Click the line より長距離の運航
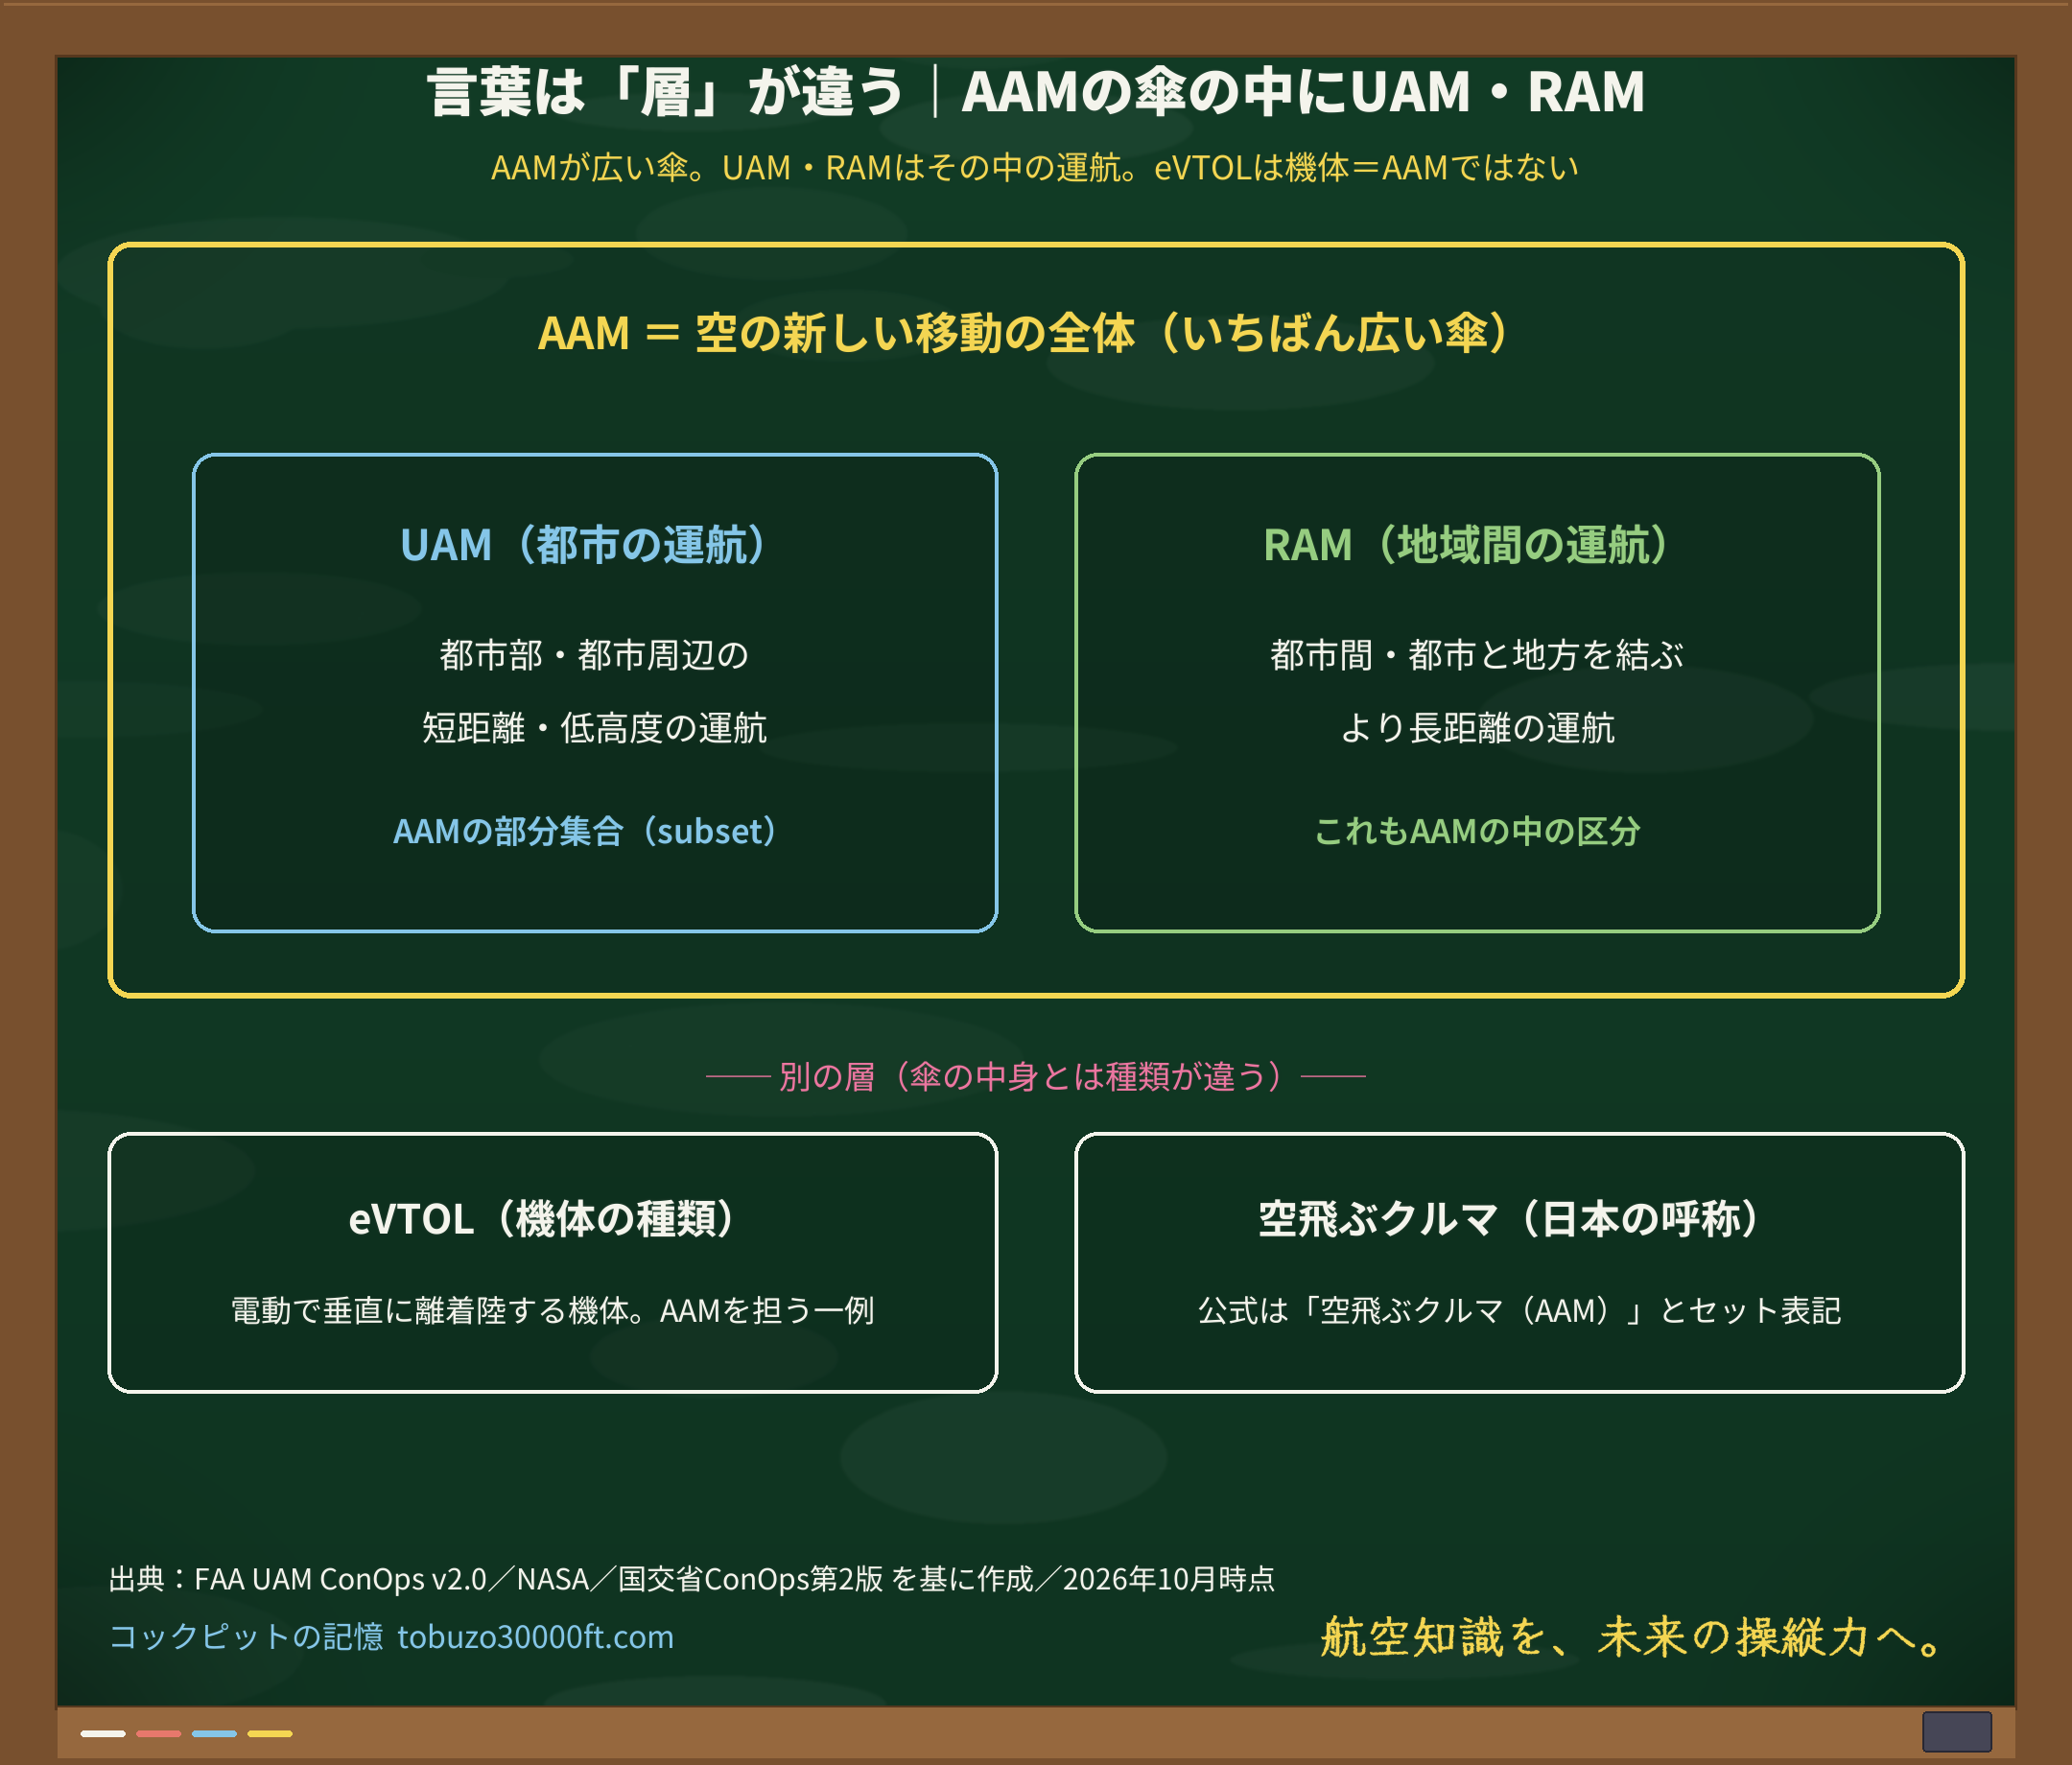 tap(1477, 728)
